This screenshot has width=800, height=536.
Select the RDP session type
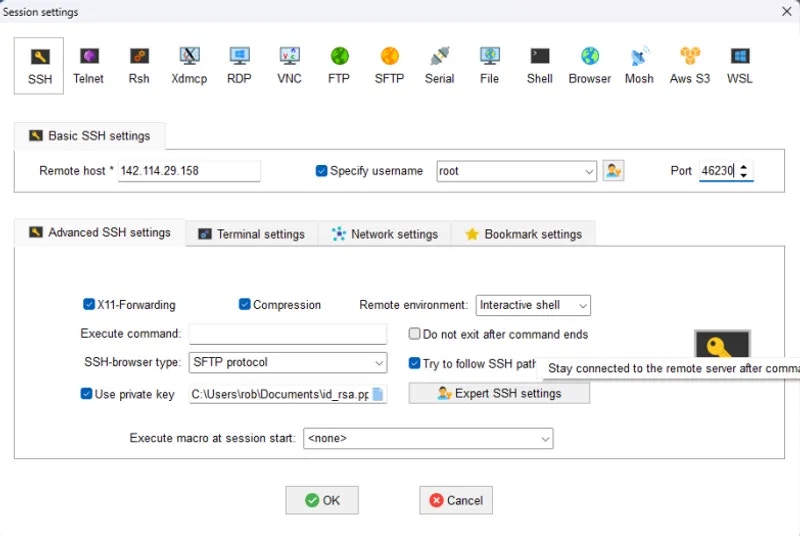click(x=239, y=66)
